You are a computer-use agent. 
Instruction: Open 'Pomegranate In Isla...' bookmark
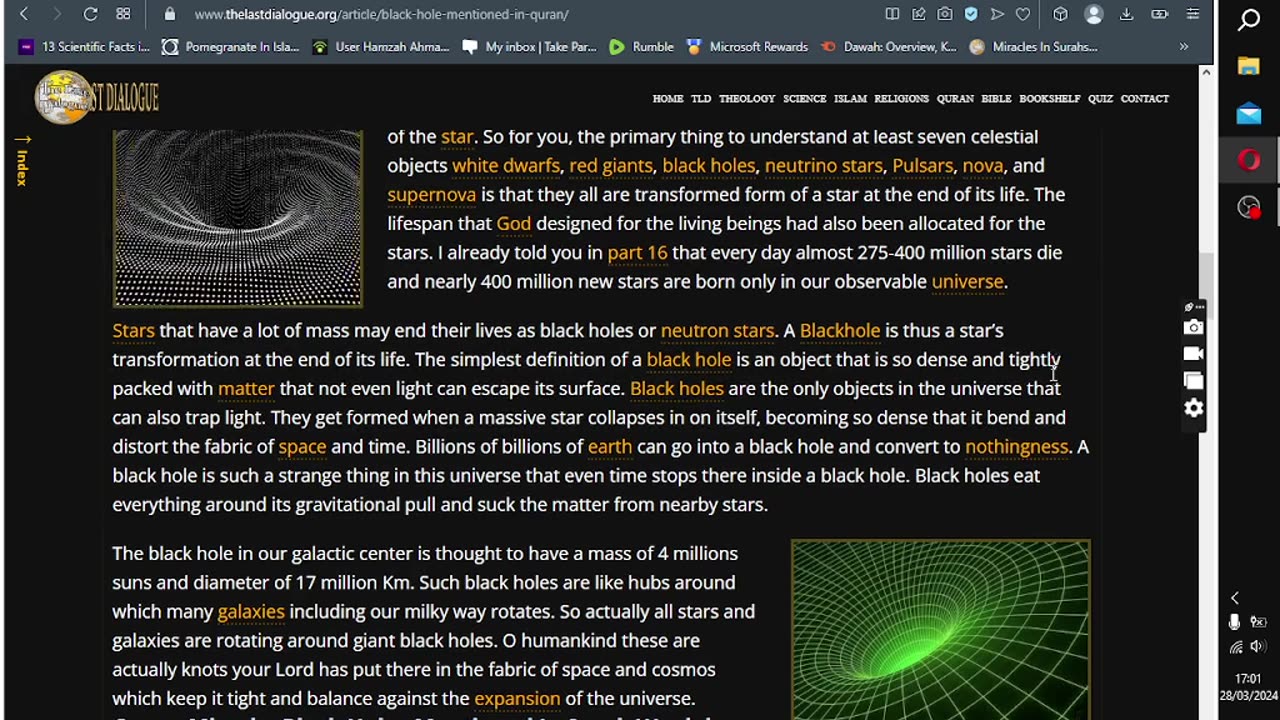coord(231,47)
